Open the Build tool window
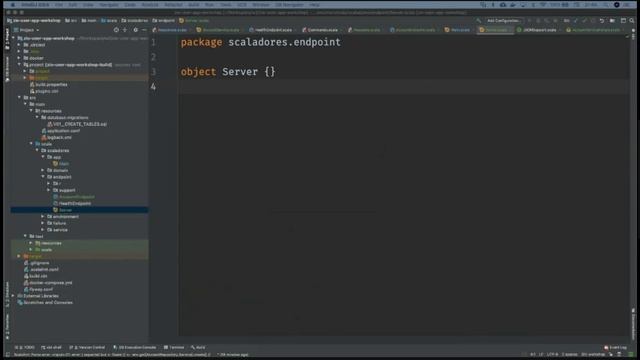The height and width of the screenshot is (360, 640). [198, 347]
